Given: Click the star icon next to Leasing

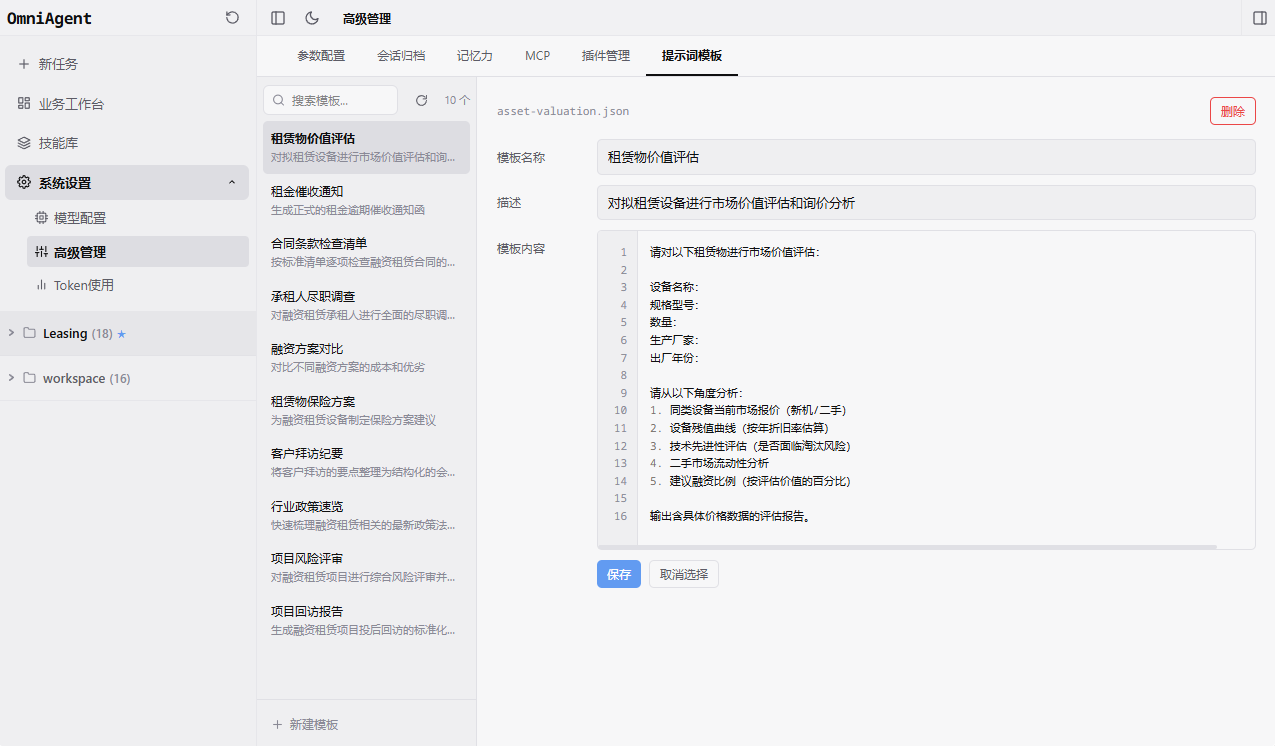Looking at the screenshot, I should click(122, 334).
